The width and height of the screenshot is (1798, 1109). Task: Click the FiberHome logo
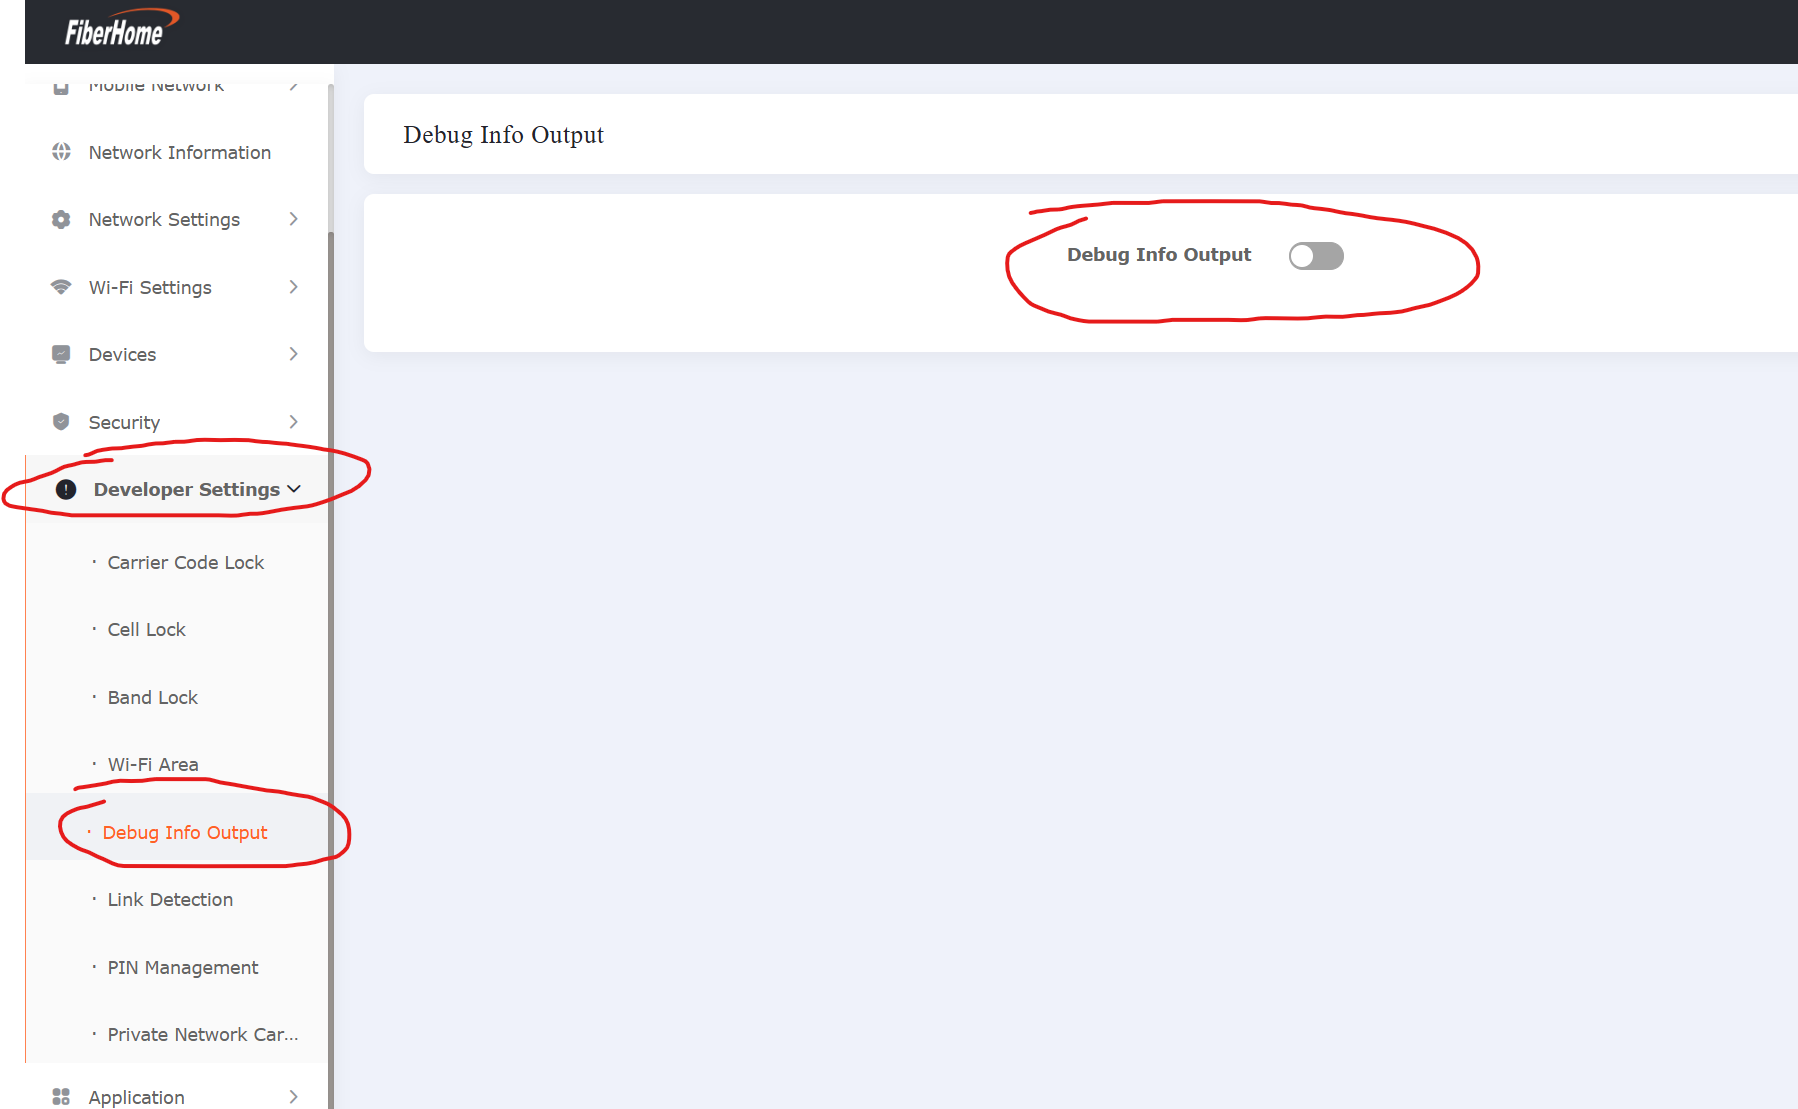point(119,30)
